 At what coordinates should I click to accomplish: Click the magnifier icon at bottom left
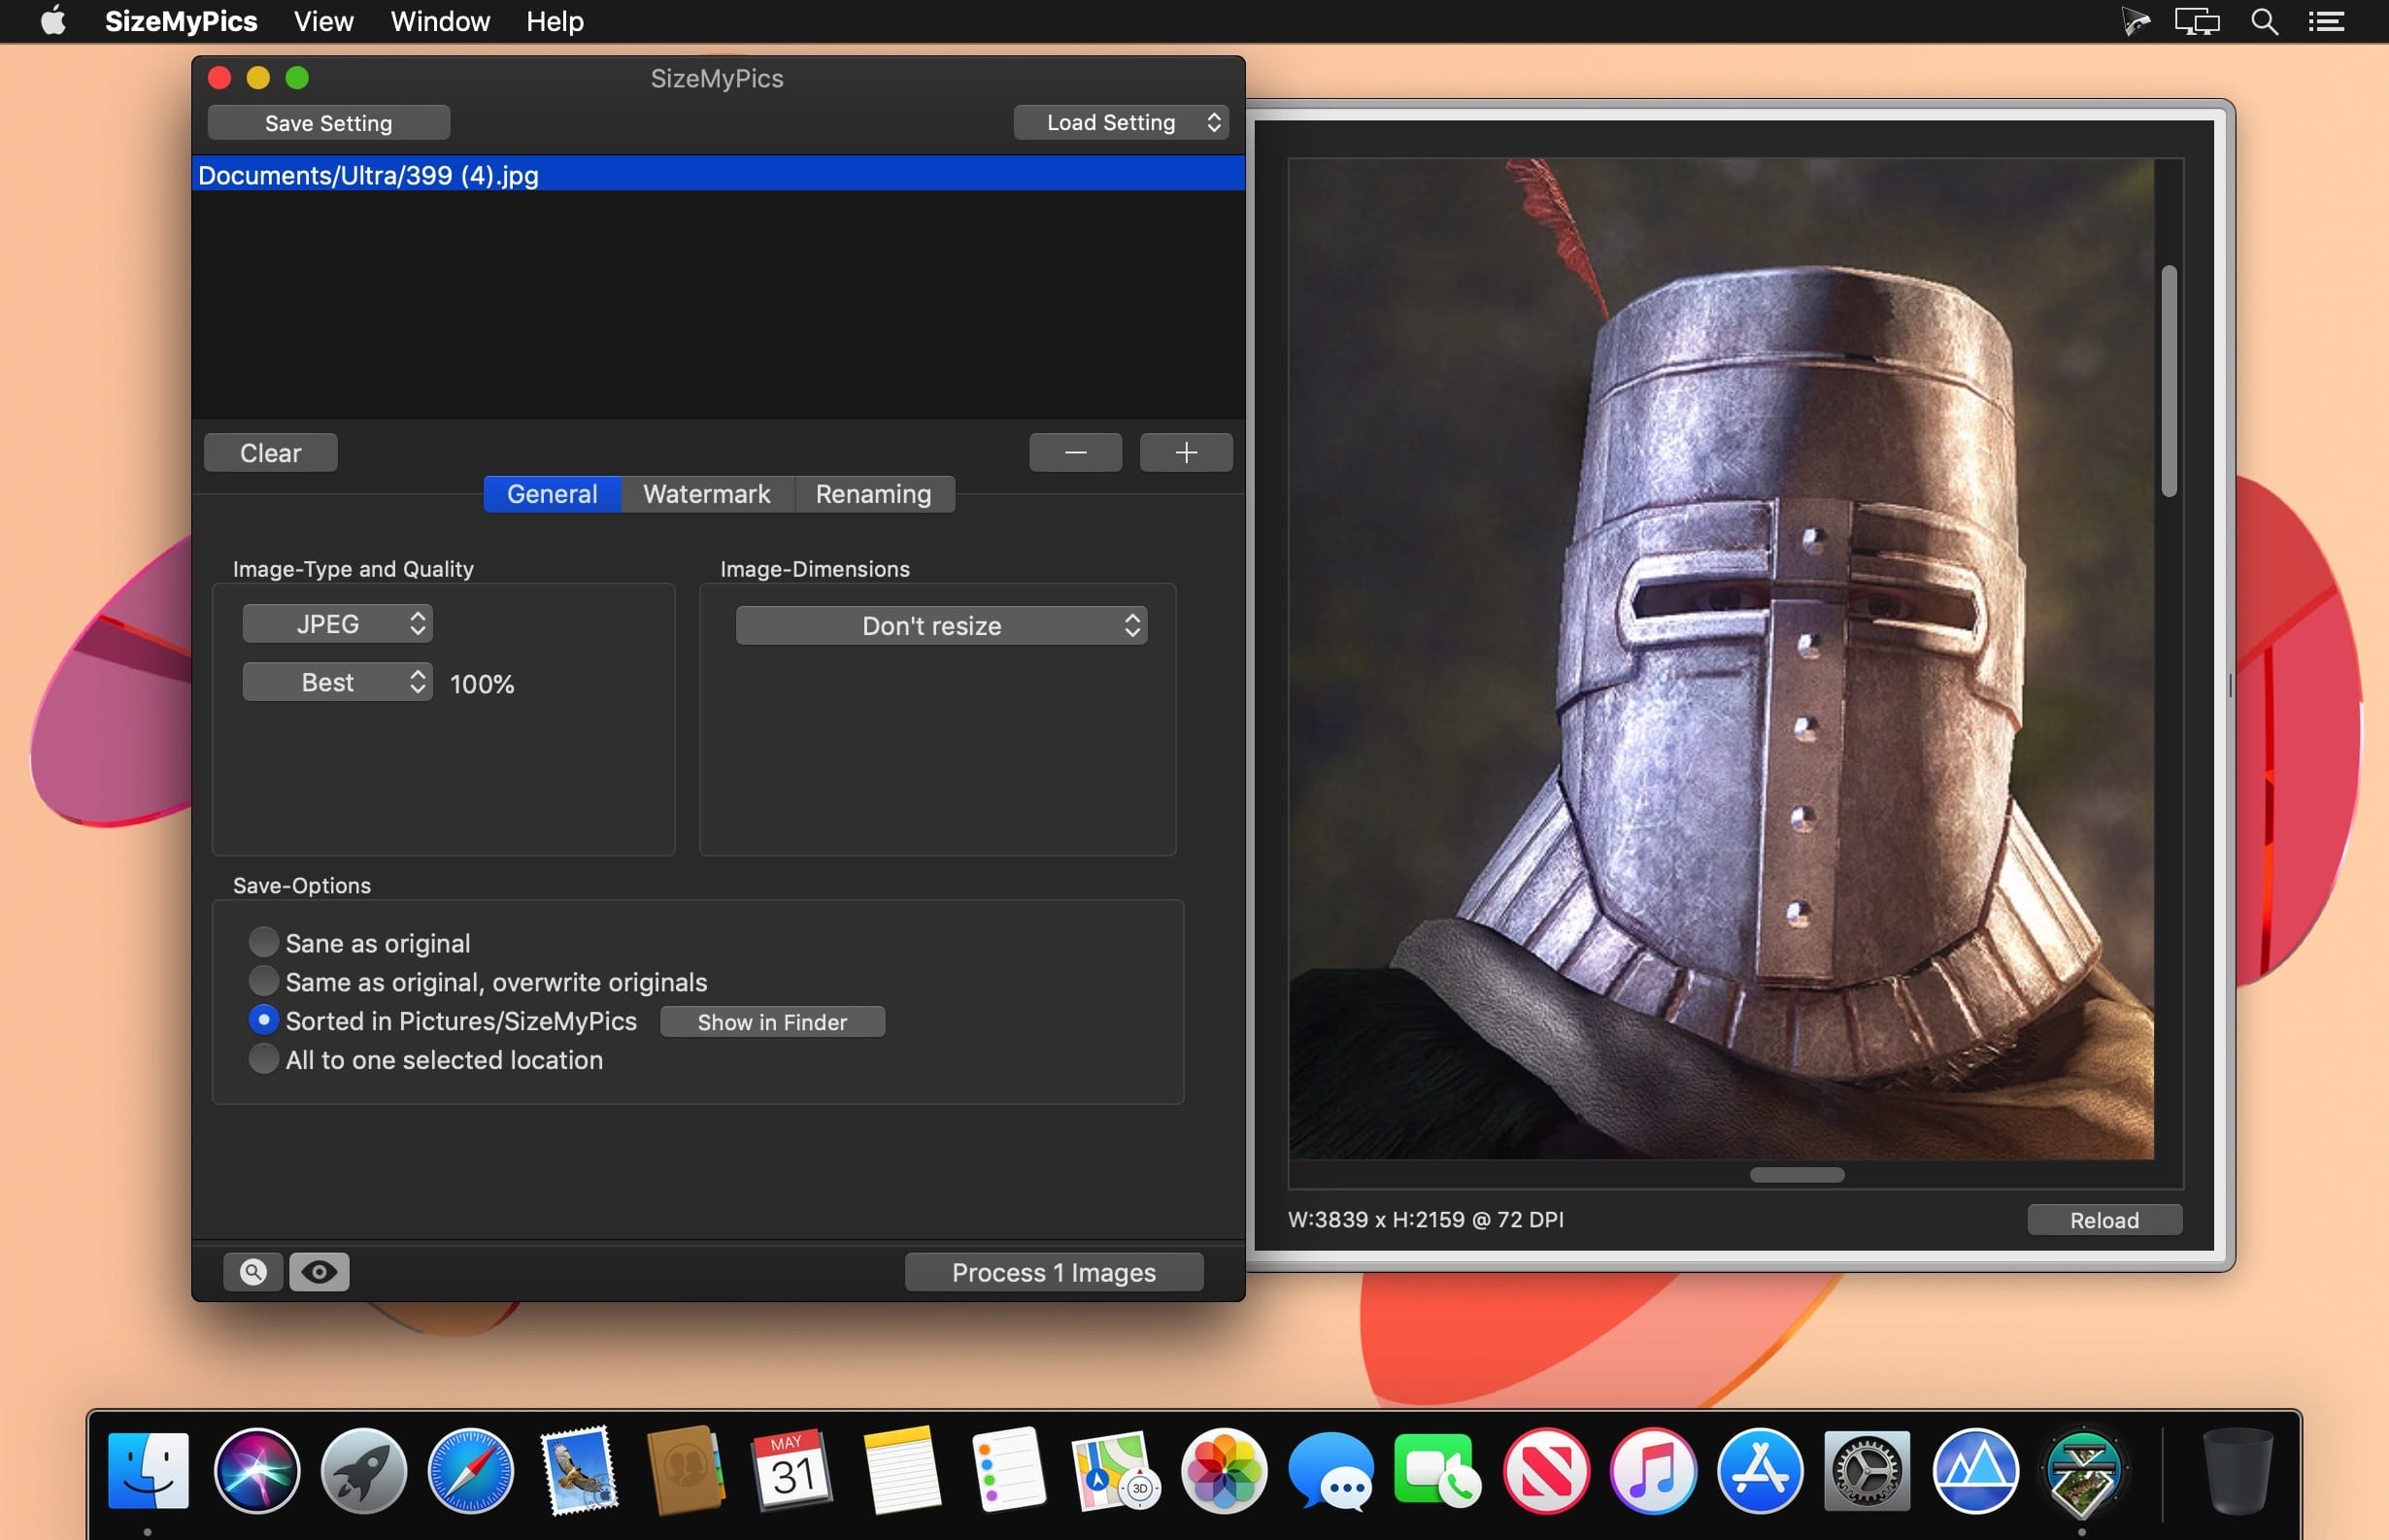click(253, 1272)
